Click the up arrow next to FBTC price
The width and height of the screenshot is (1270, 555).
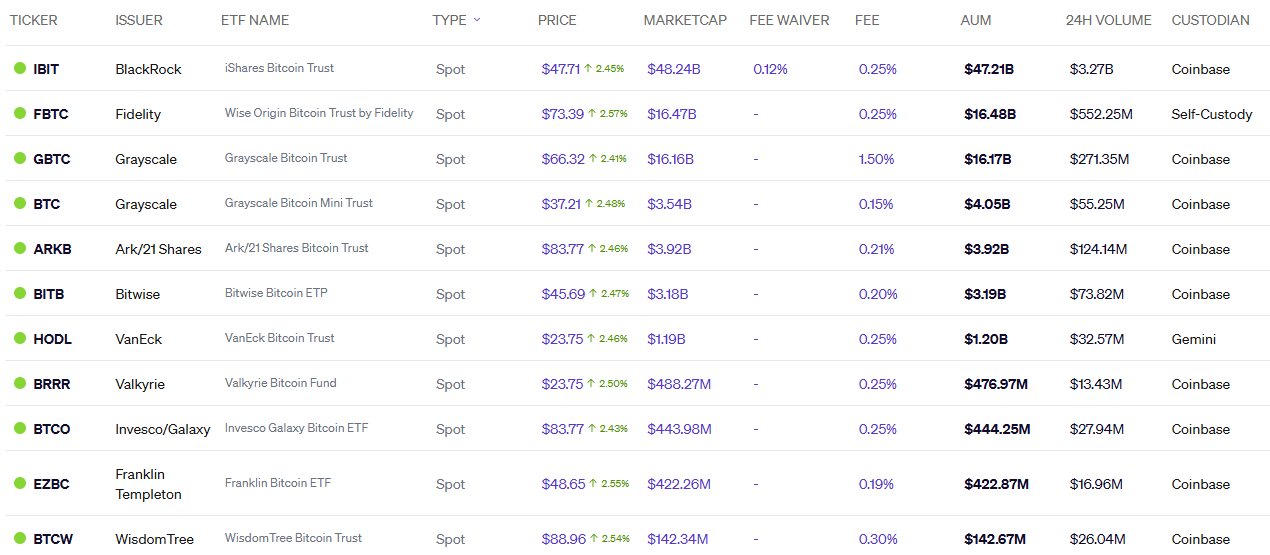pyautogui.click(x=591, y=114)
